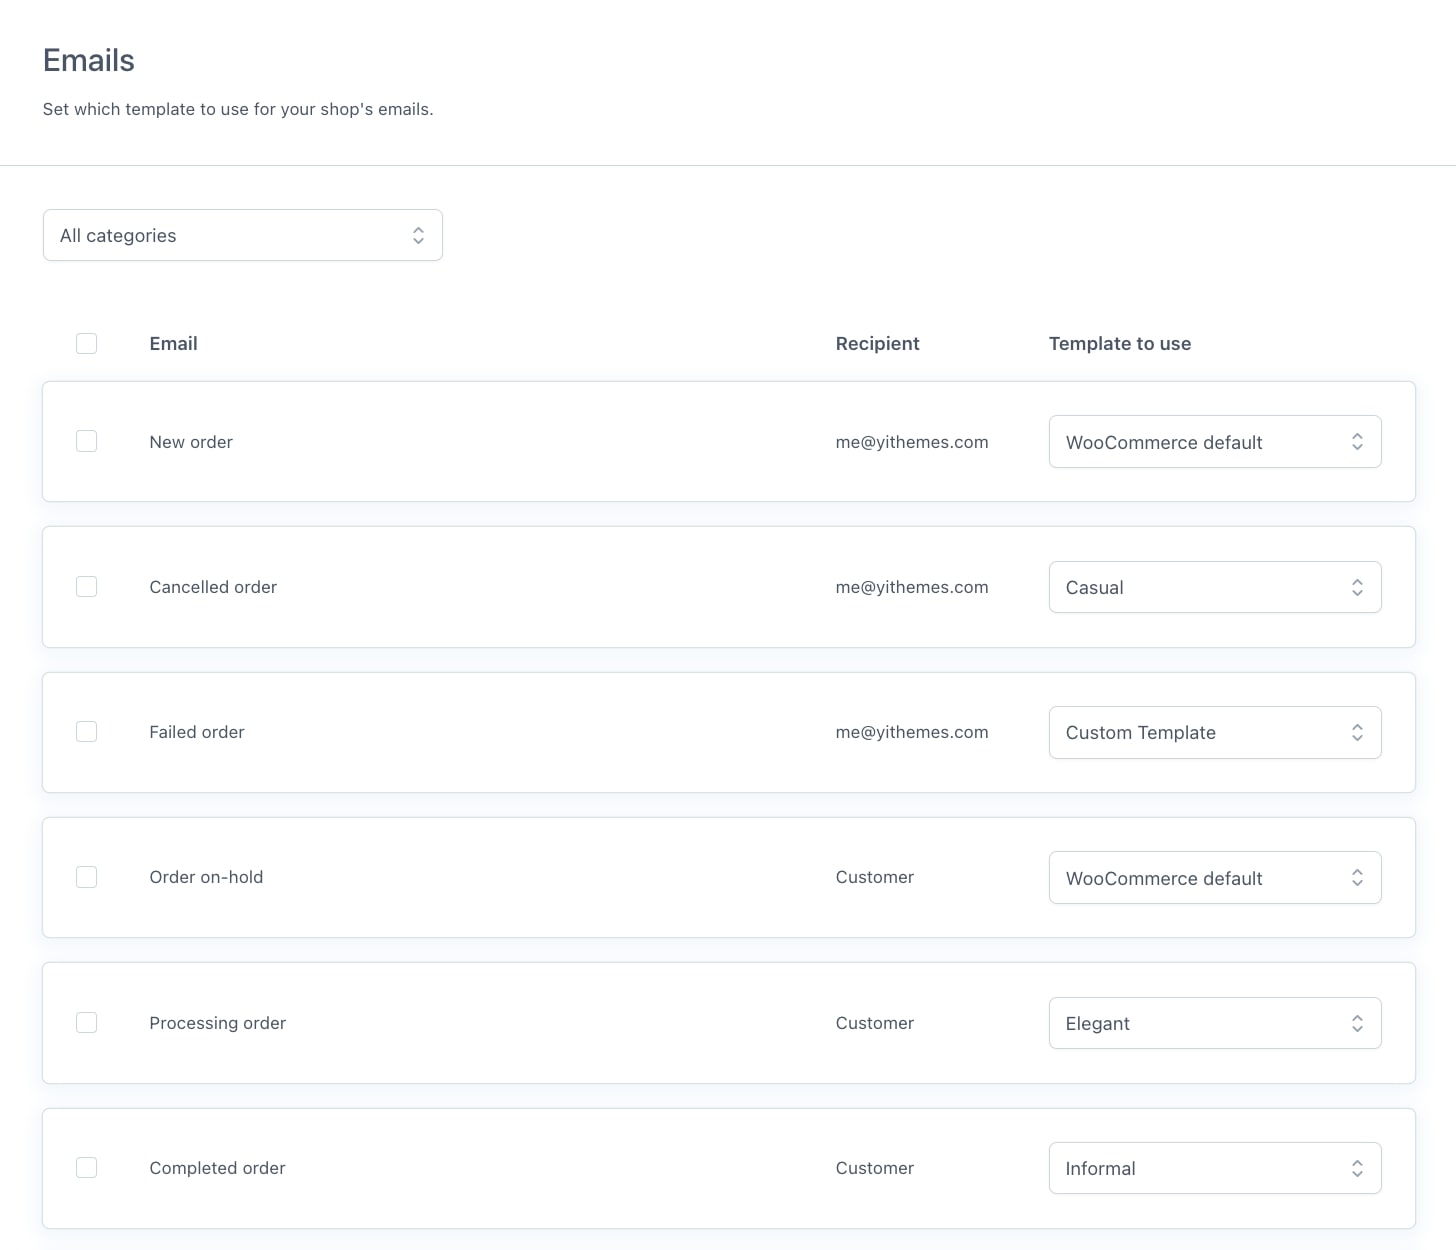Expand the Casual template dropdown
The width and height of the screenshot is (1456, 1250).
(x=1214, y=587)
